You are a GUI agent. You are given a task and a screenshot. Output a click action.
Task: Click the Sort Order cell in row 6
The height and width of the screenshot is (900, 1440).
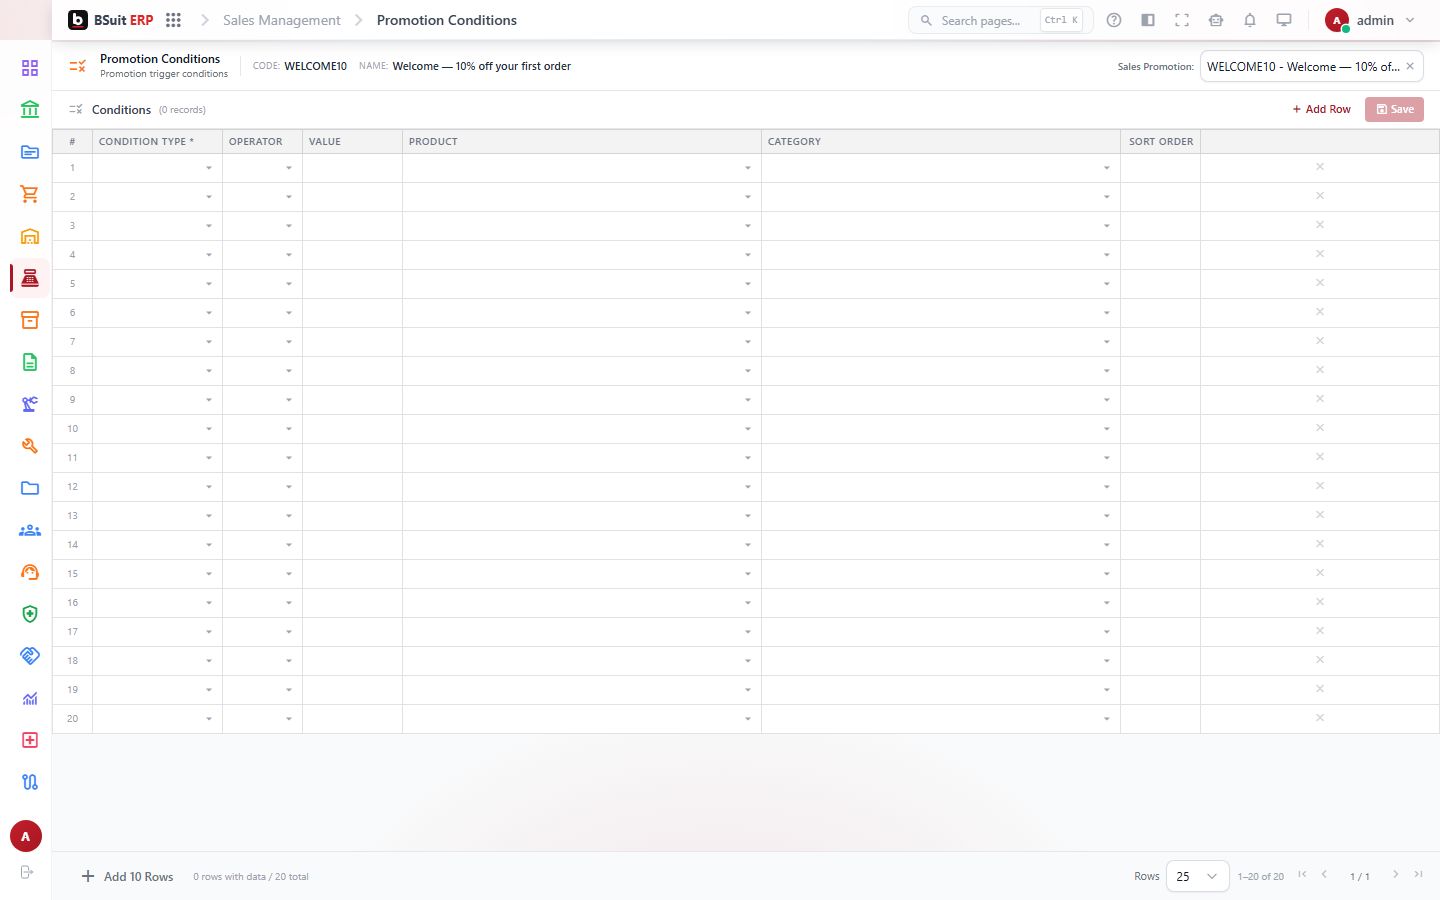(x=1160, y=313)
